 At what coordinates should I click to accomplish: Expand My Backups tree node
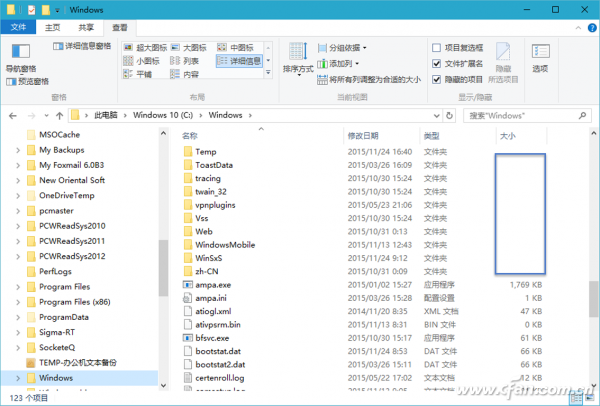pyautogui.click(x=18, y=150)
